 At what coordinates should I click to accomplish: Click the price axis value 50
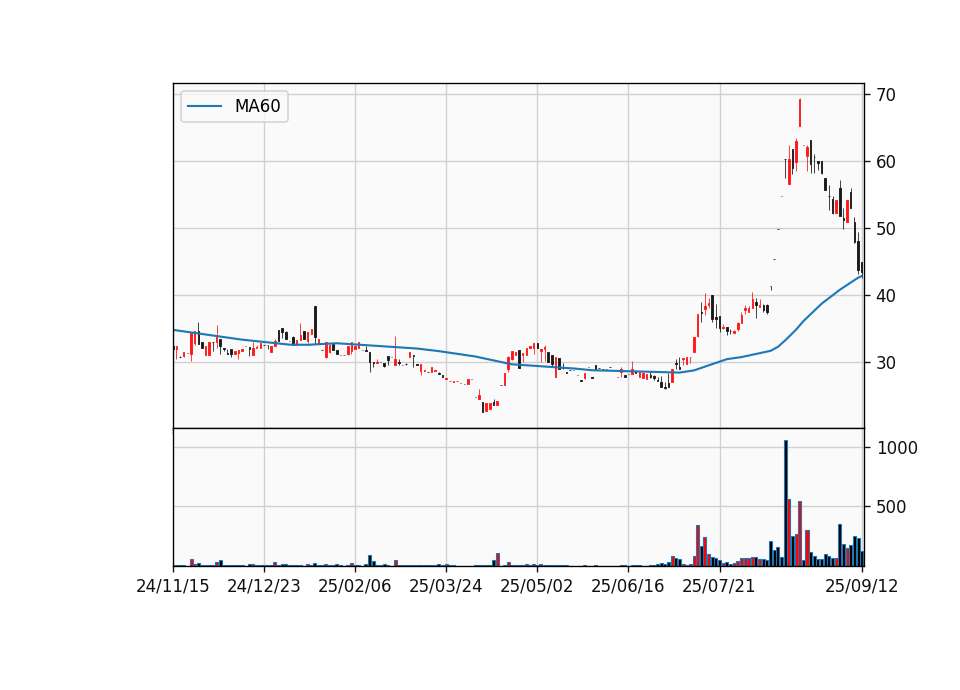pyautogui.click(x=886, y=229)
